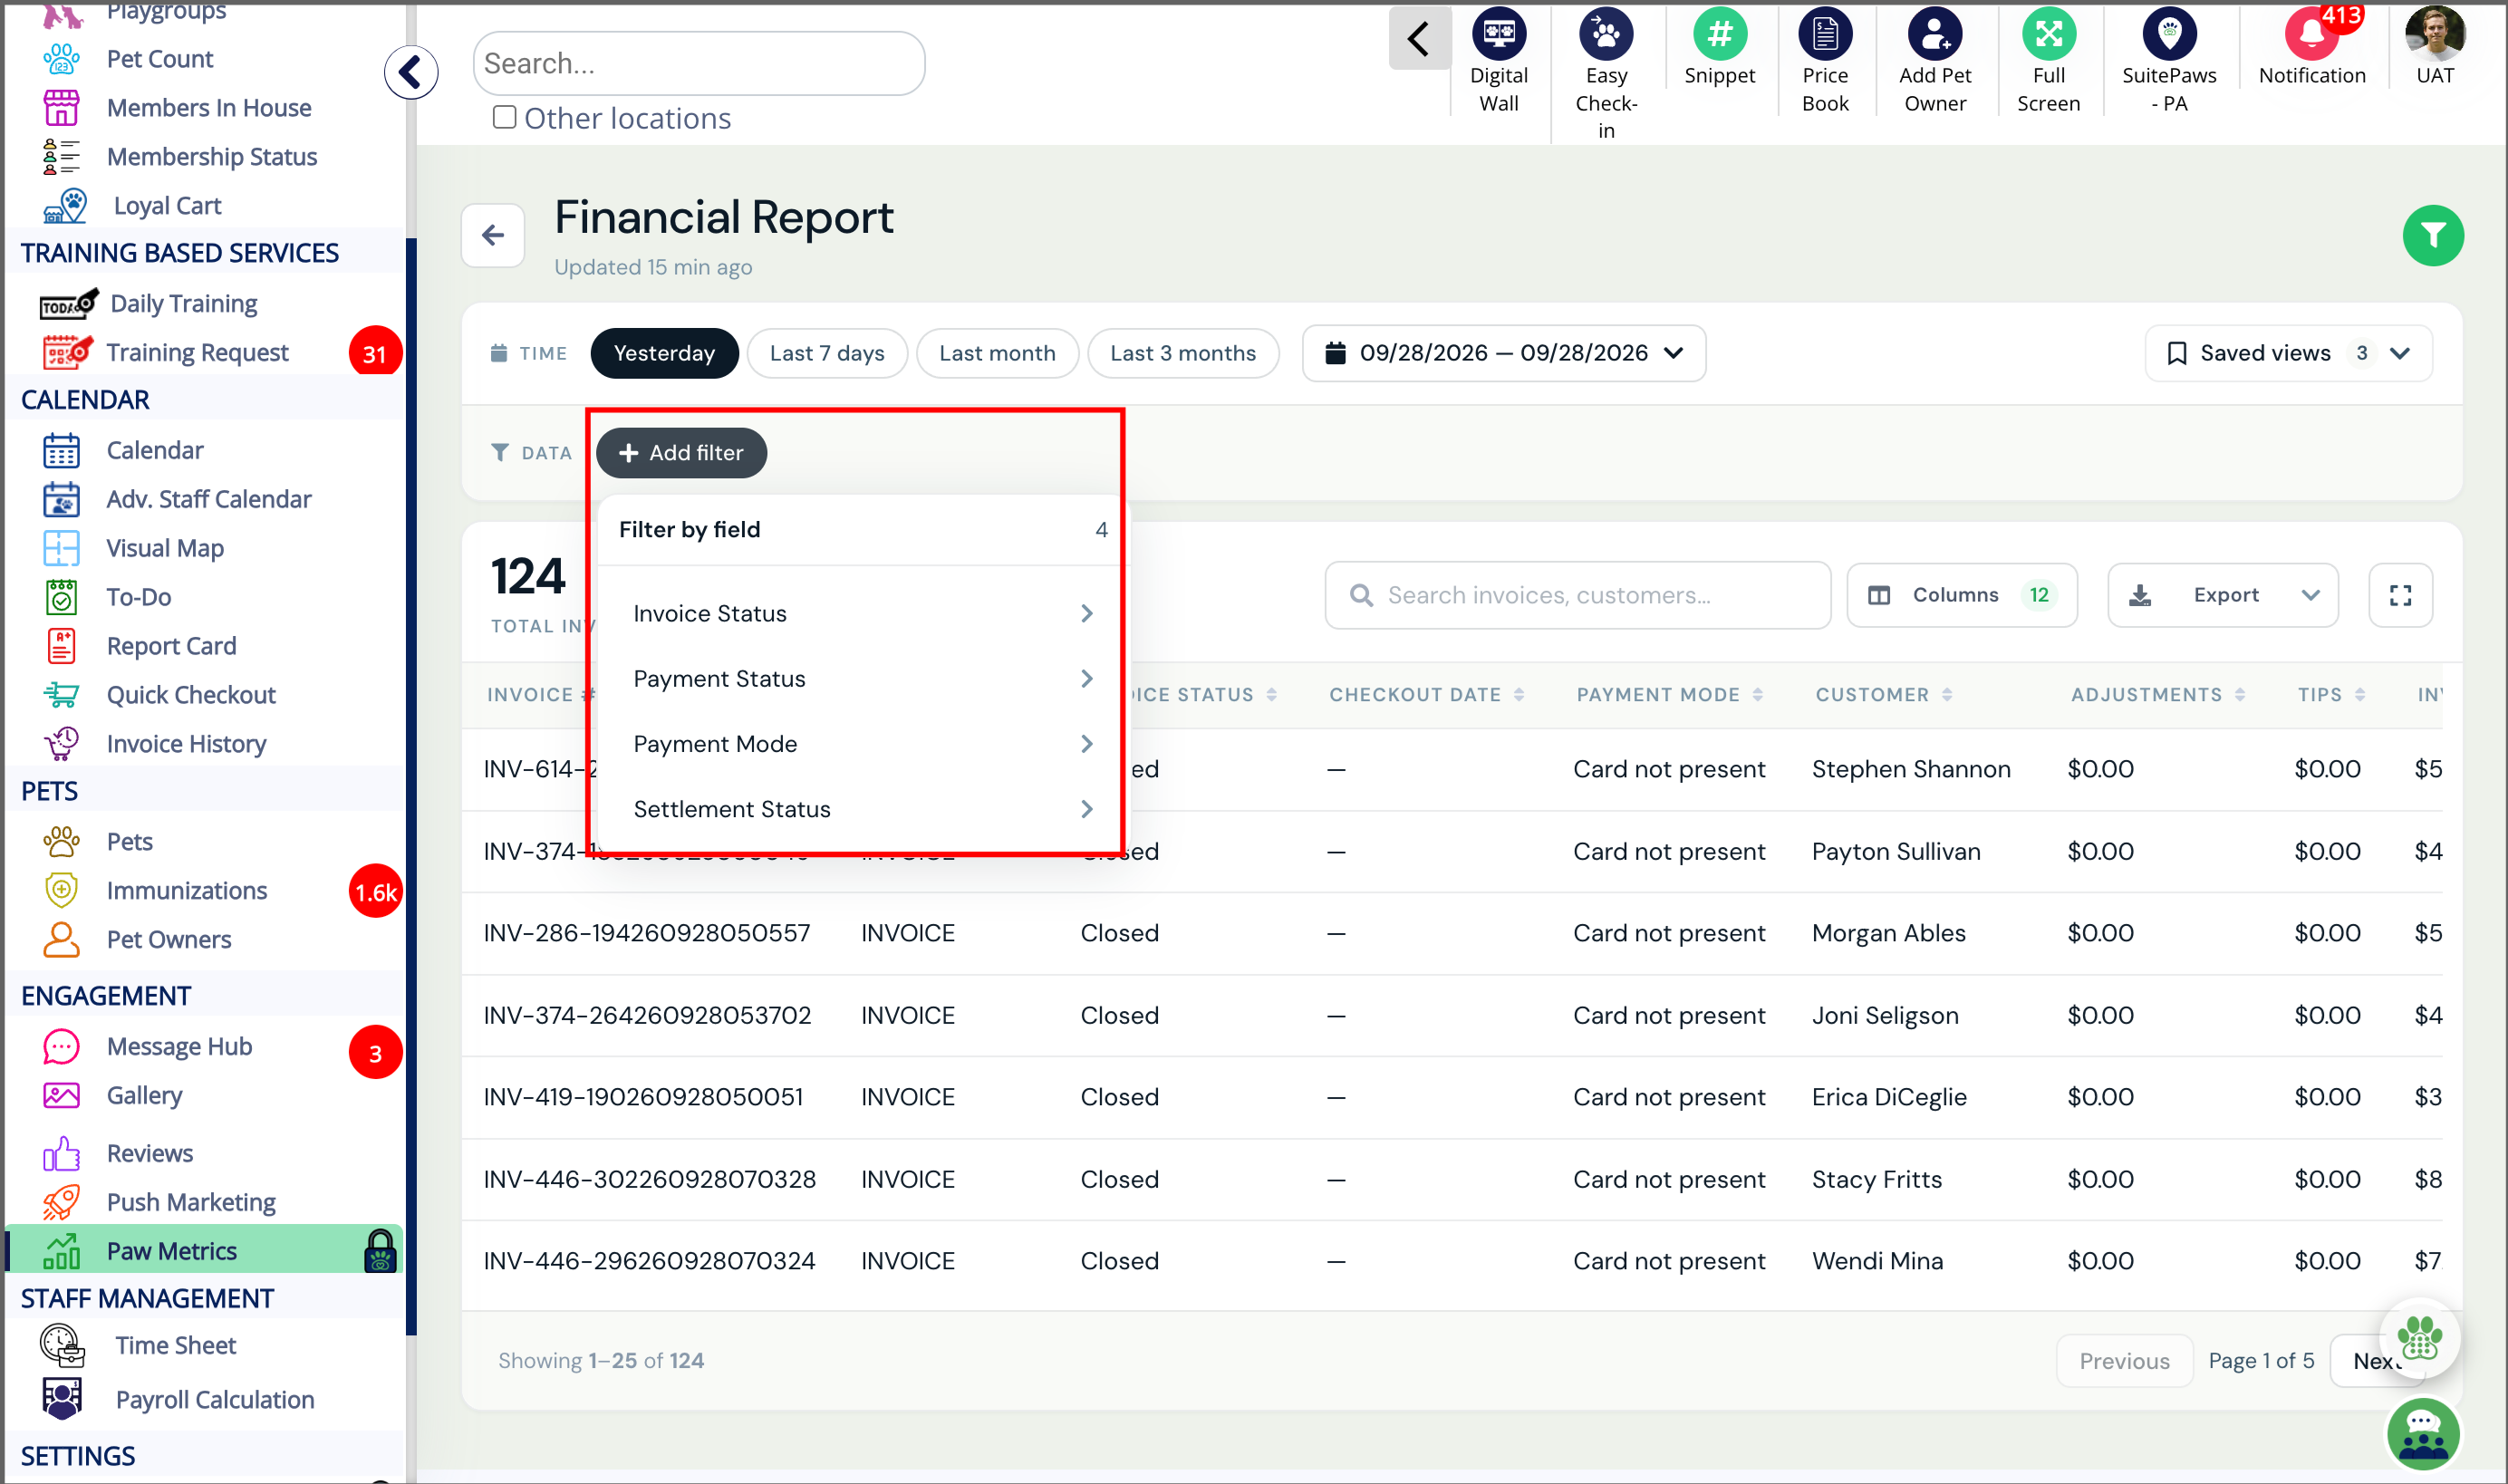Expand table with the fullscreen corners icon
2508x1484 pixels.
click(x=2399, y=595)
